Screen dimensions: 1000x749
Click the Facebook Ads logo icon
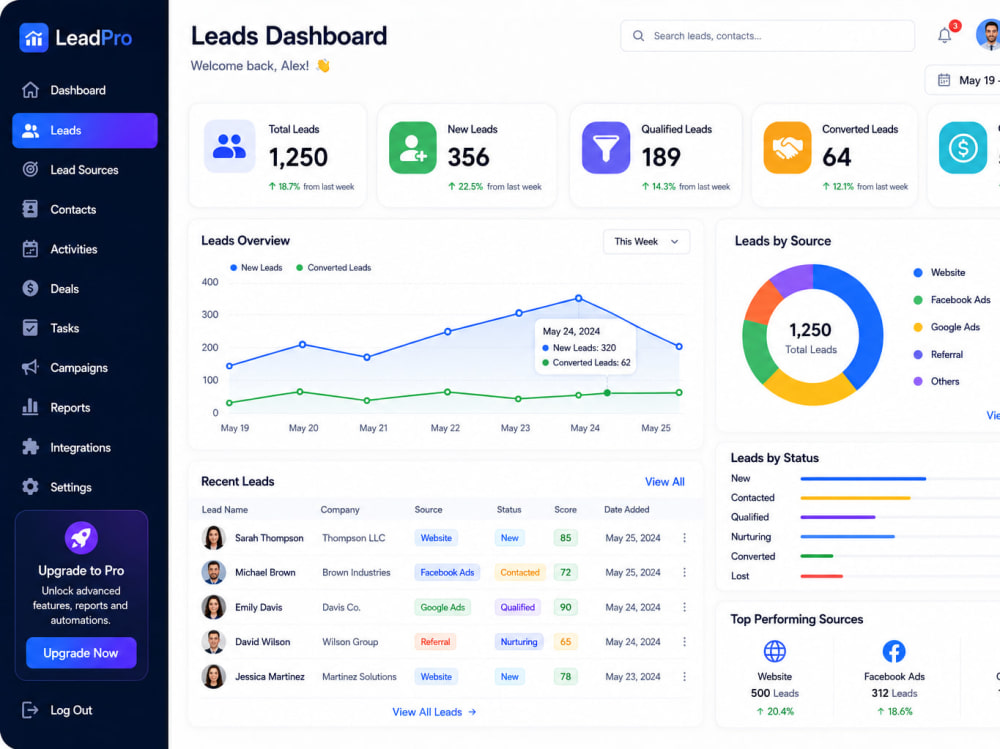pyautogui.click(x=894, y=651)
